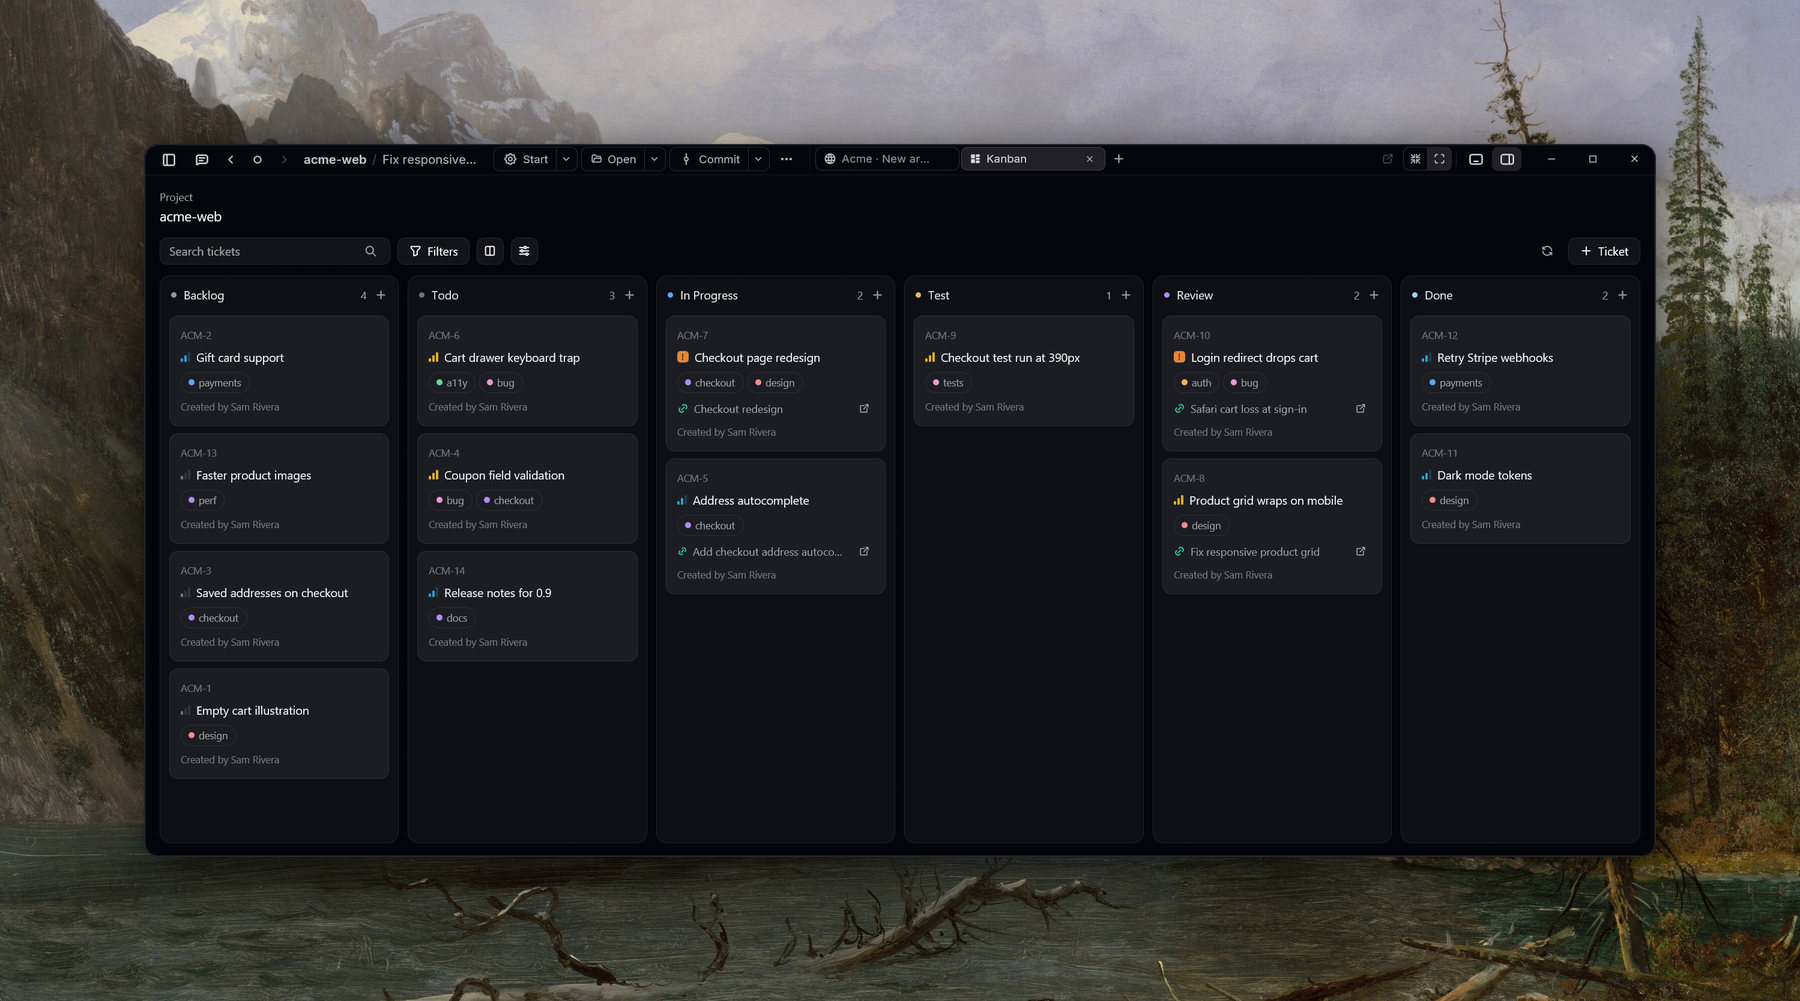The image size is (1800, 1001).
Task: Add a ticket to Review column
Action: (x=1374, y=295)
